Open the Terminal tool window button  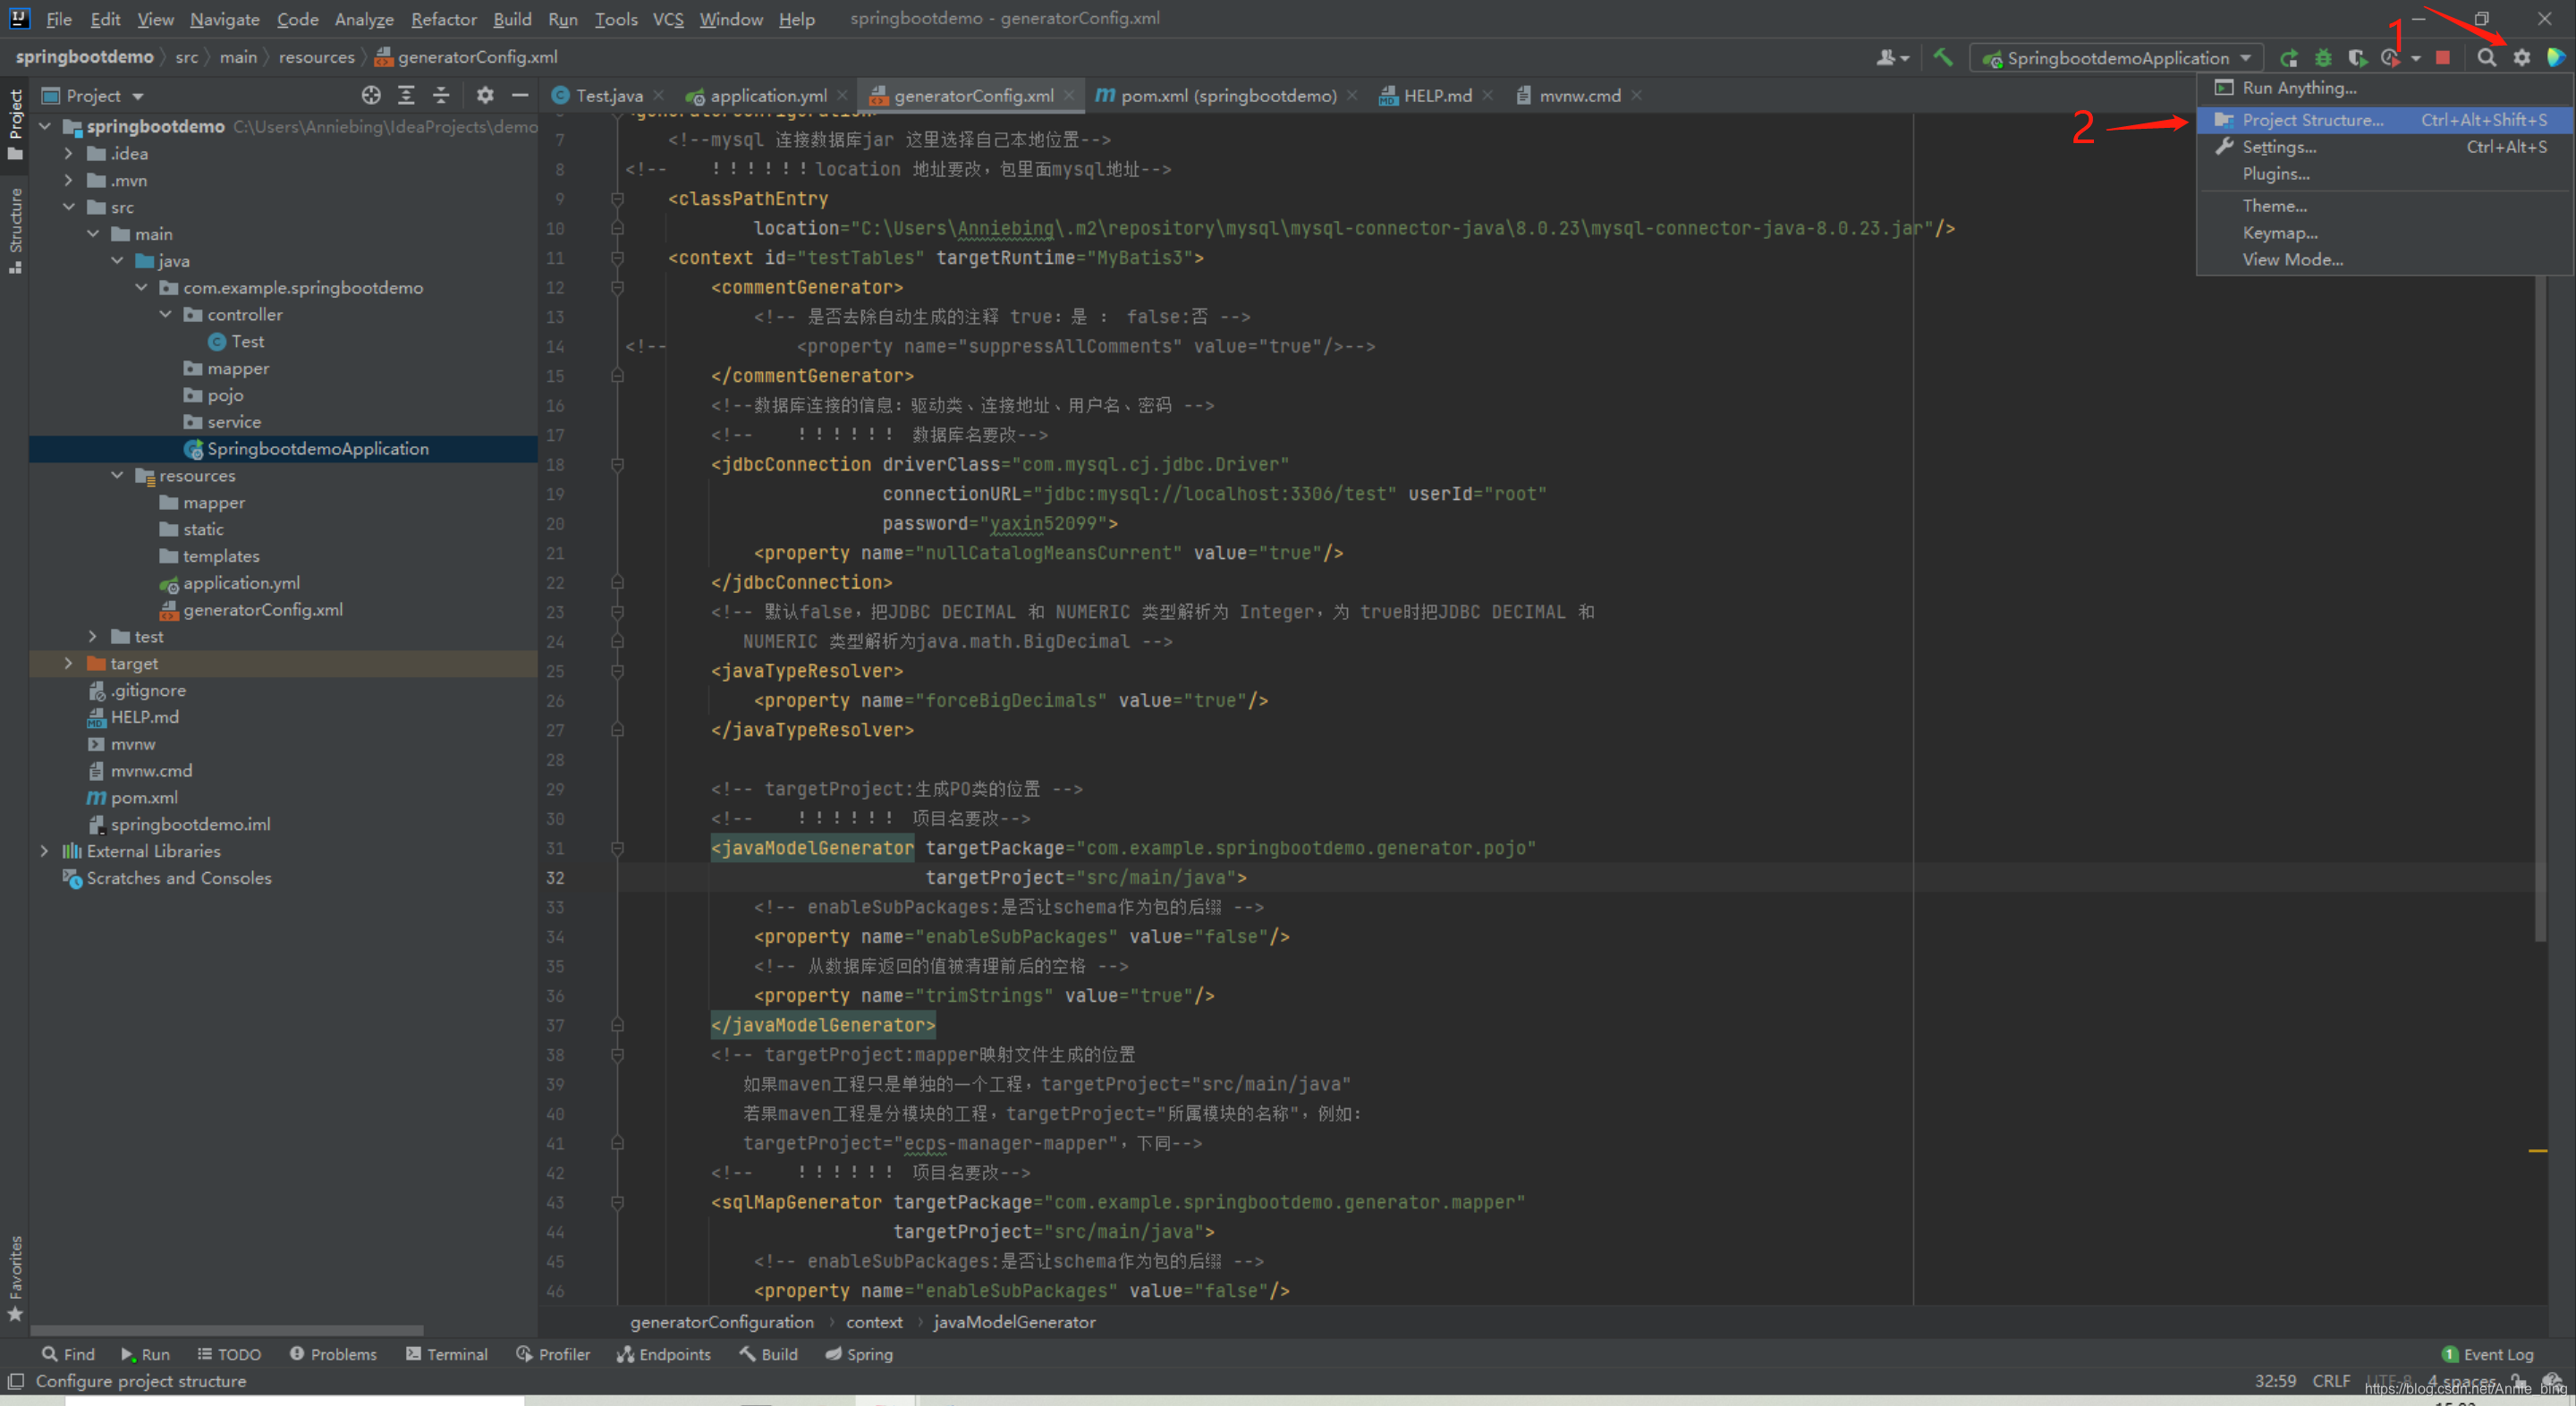[447, 1354]
